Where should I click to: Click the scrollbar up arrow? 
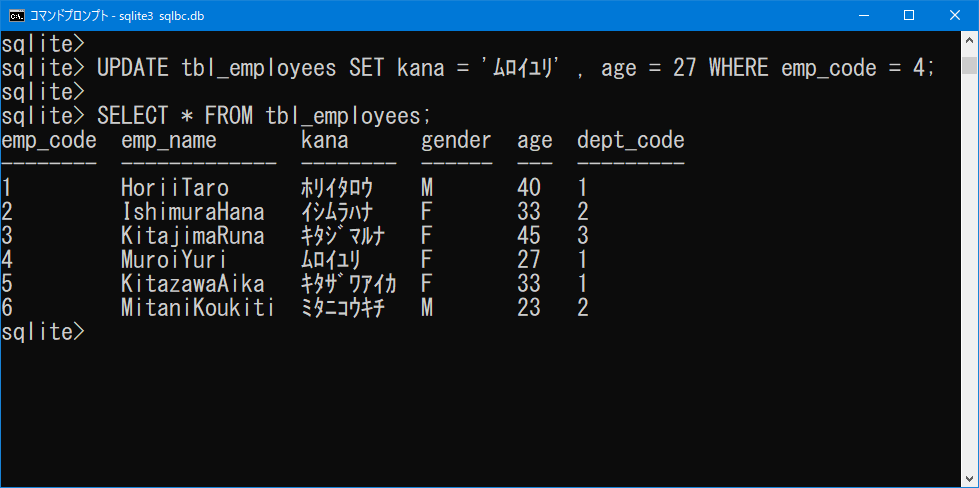pos(968,39)
